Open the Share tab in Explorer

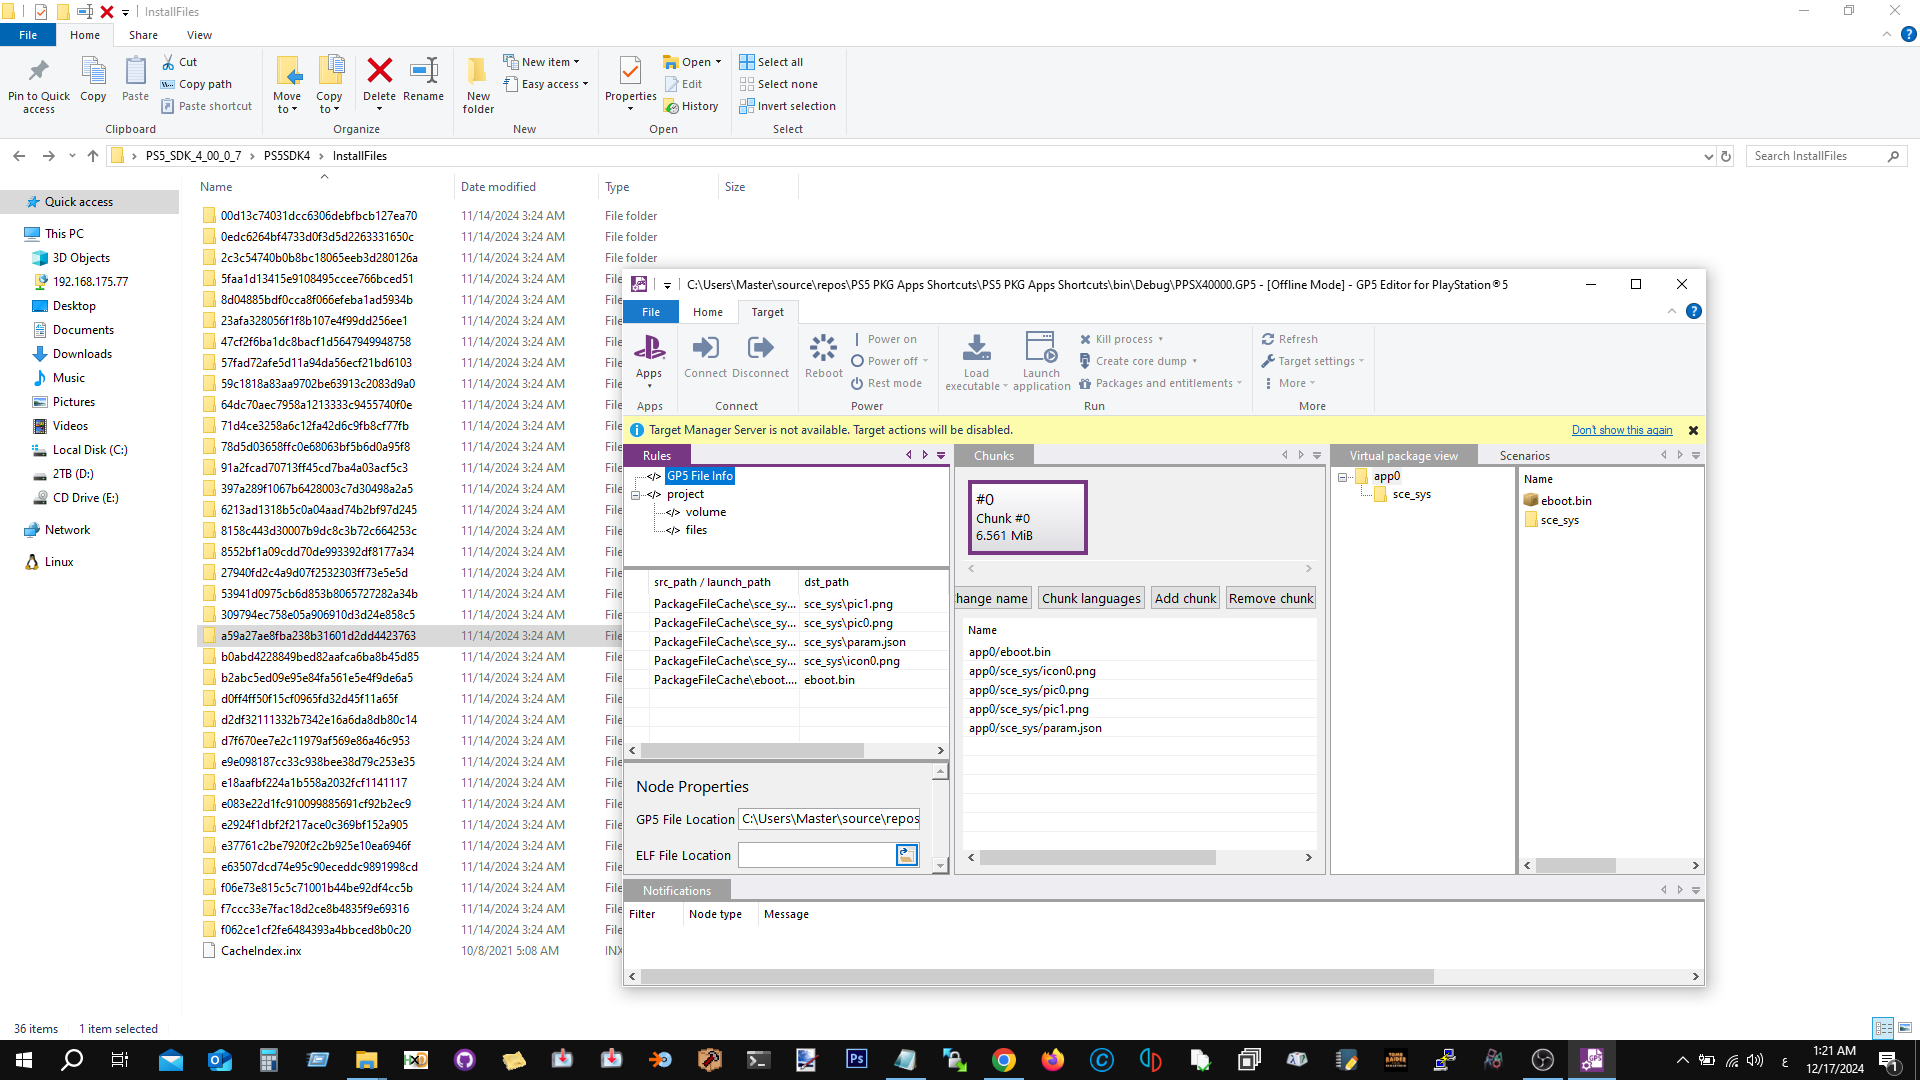point(143,35)
